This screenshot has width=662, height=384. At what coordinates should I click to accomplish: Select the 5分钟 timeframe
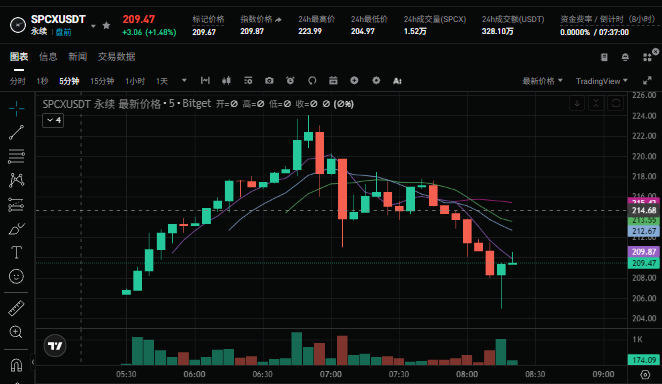(69, 81)
